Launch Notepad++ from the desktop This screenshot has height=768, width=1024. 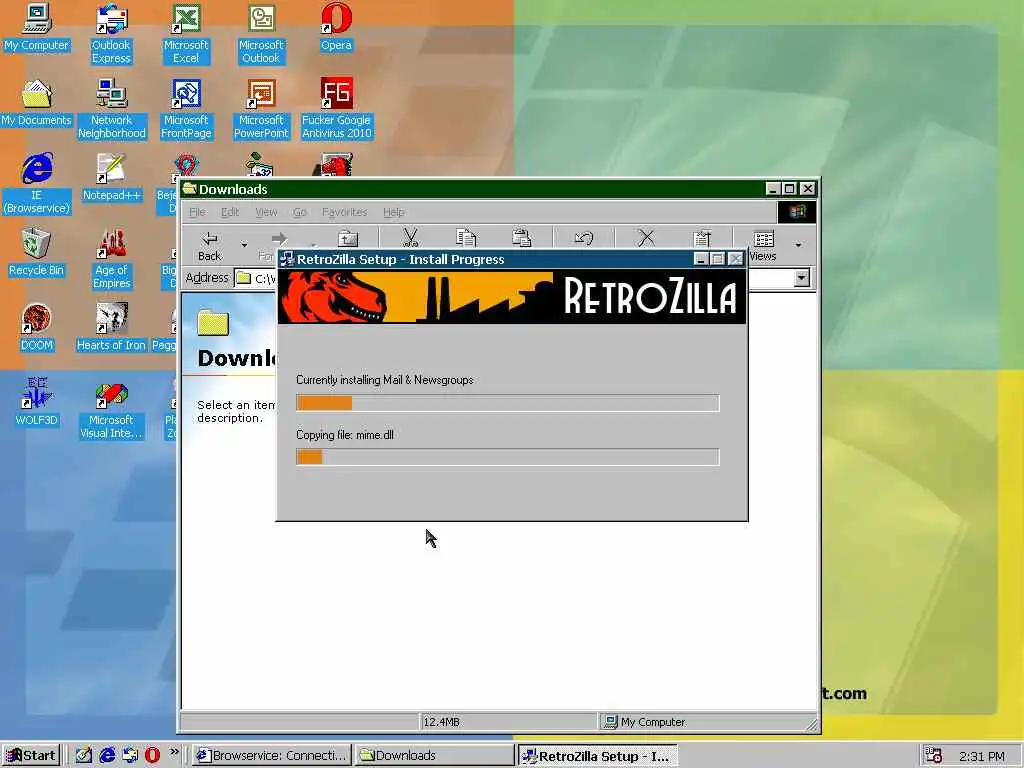pos(112,178)
